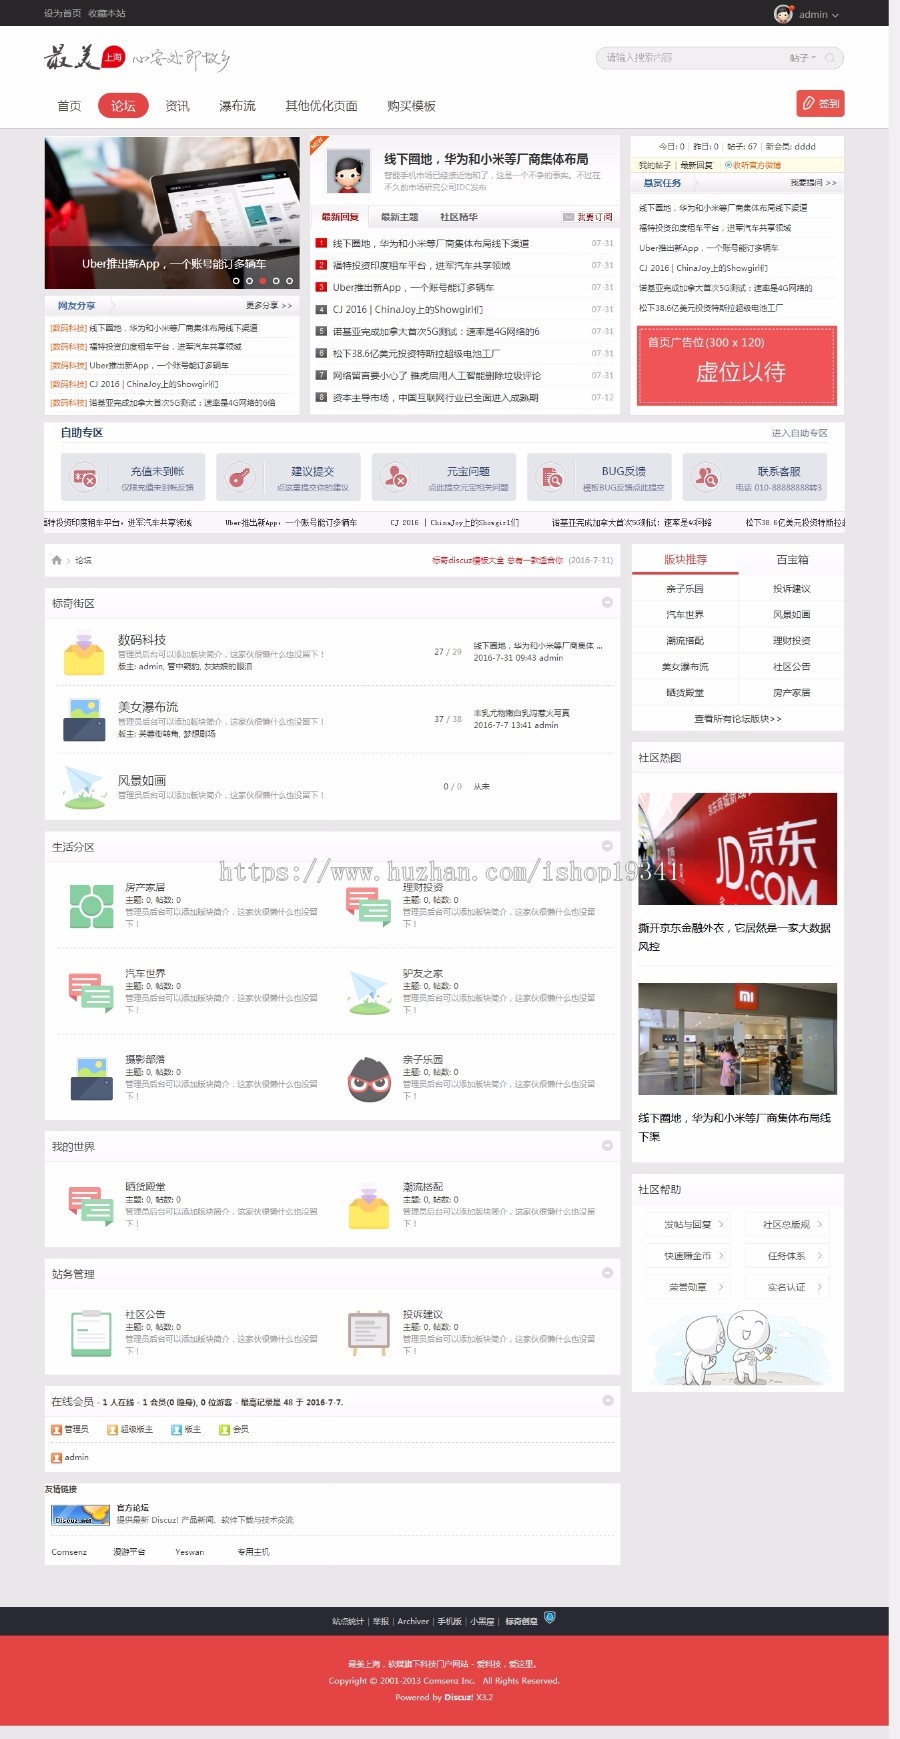This screenshot has width=900, height=1739.
Task: Click 收藏本站 in top bar
Action: [107, 13]
